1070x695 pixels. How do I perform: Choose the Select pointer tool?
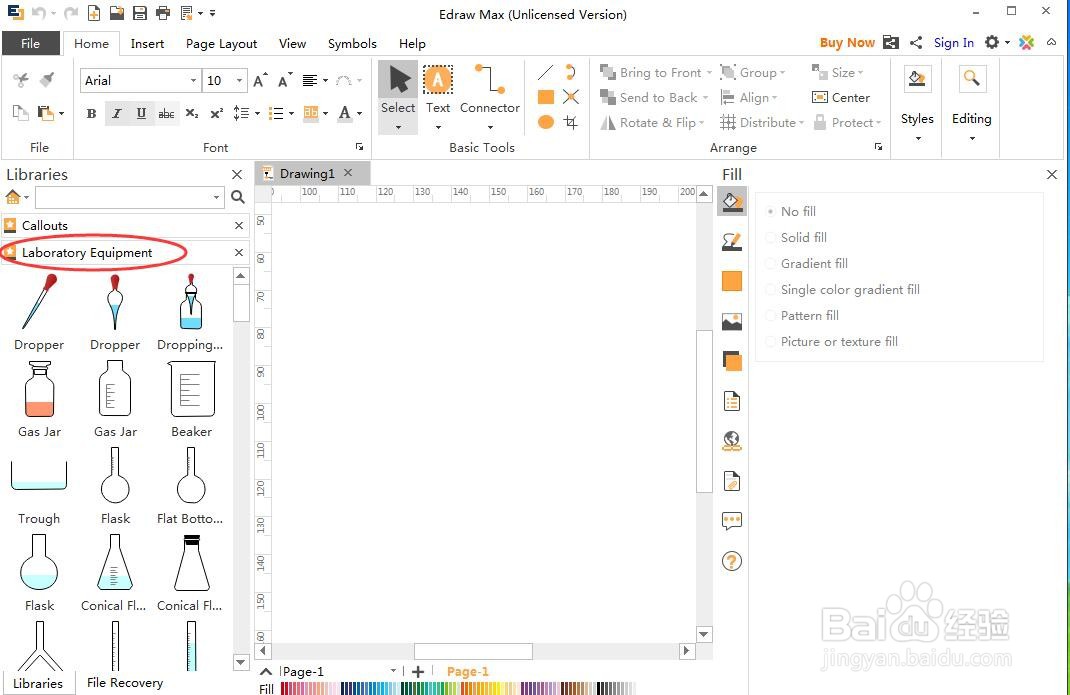click(398, 96)
